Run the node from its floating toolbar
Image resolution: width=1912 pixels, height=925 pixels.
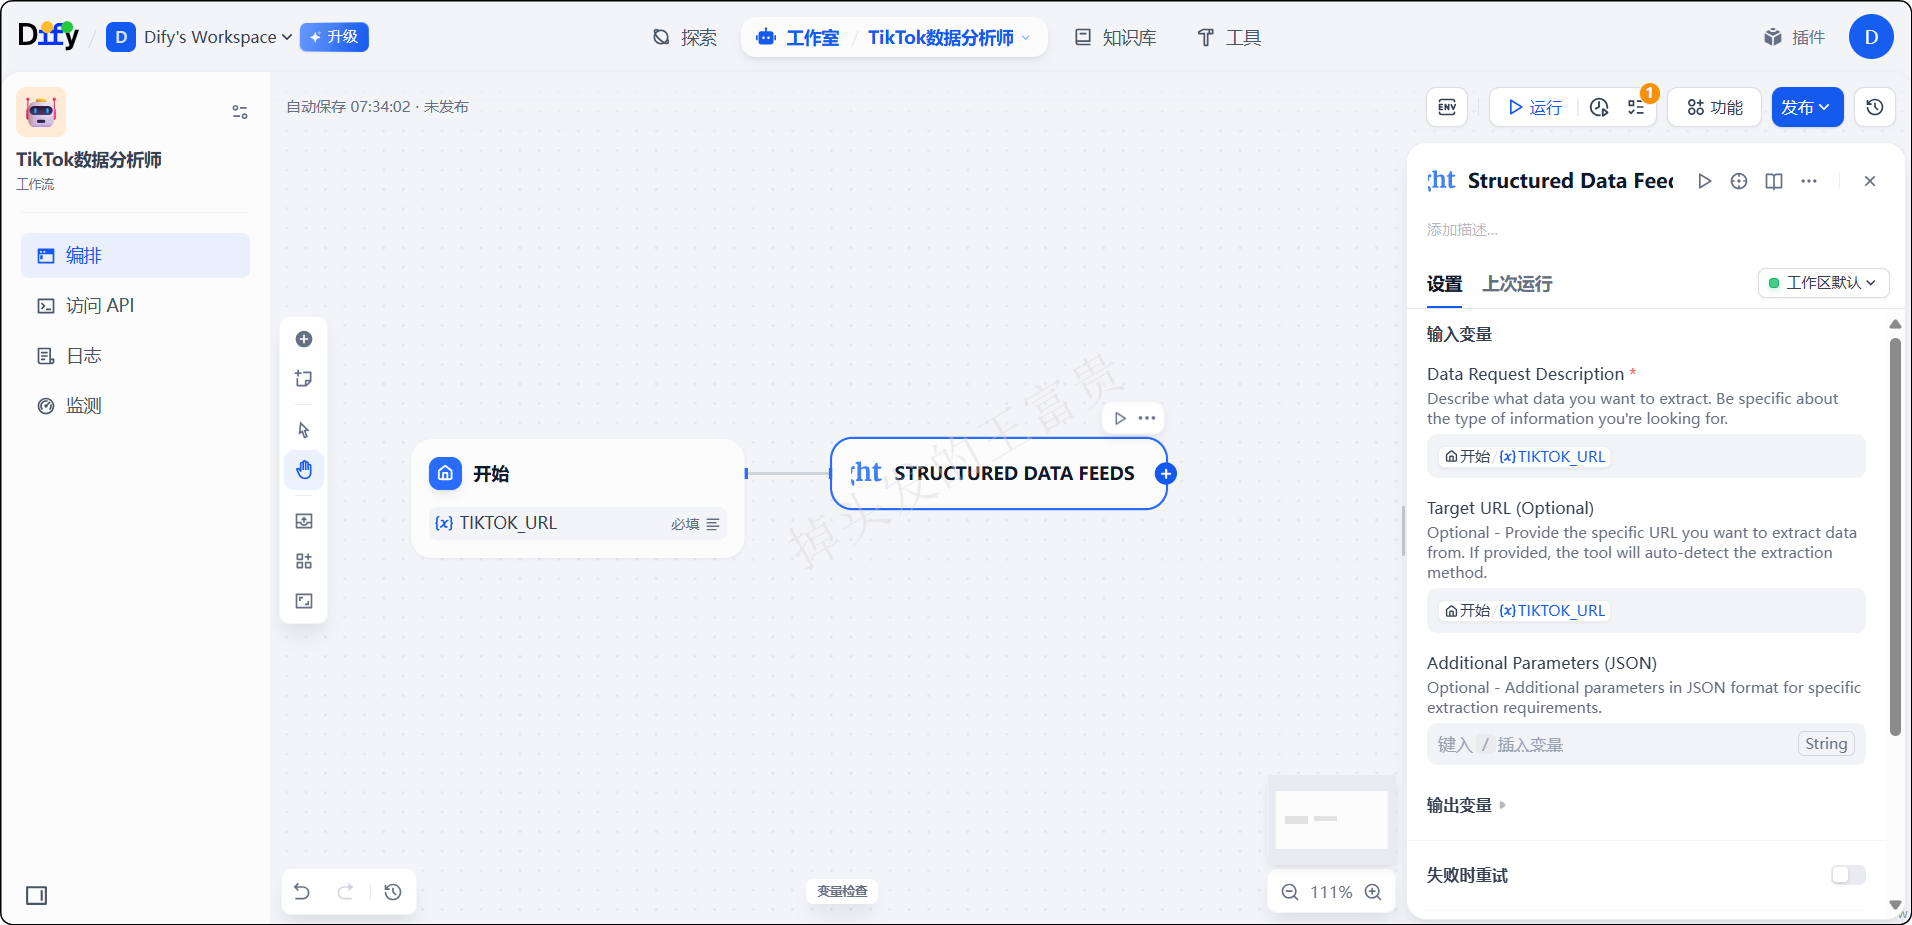click(x=1120, y=418)
